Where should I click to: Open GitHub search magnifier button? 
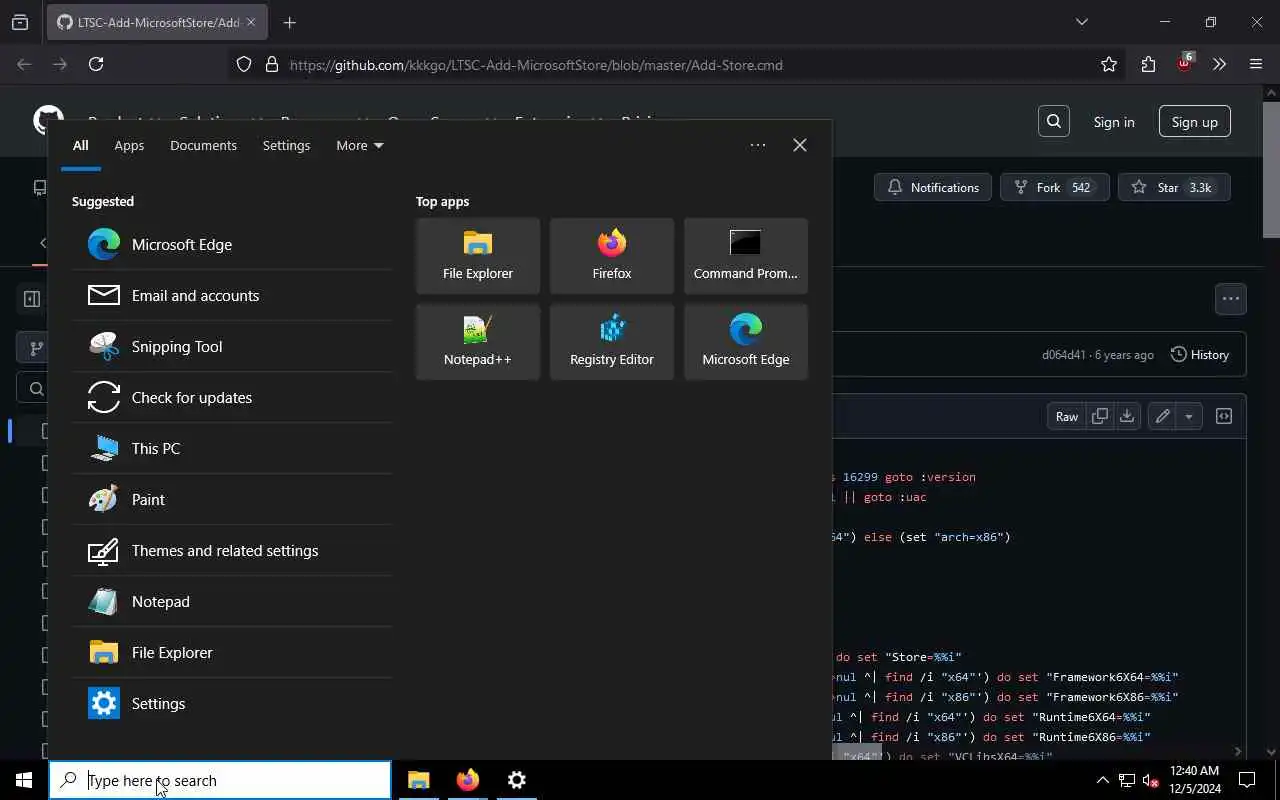click(1054, 121)
